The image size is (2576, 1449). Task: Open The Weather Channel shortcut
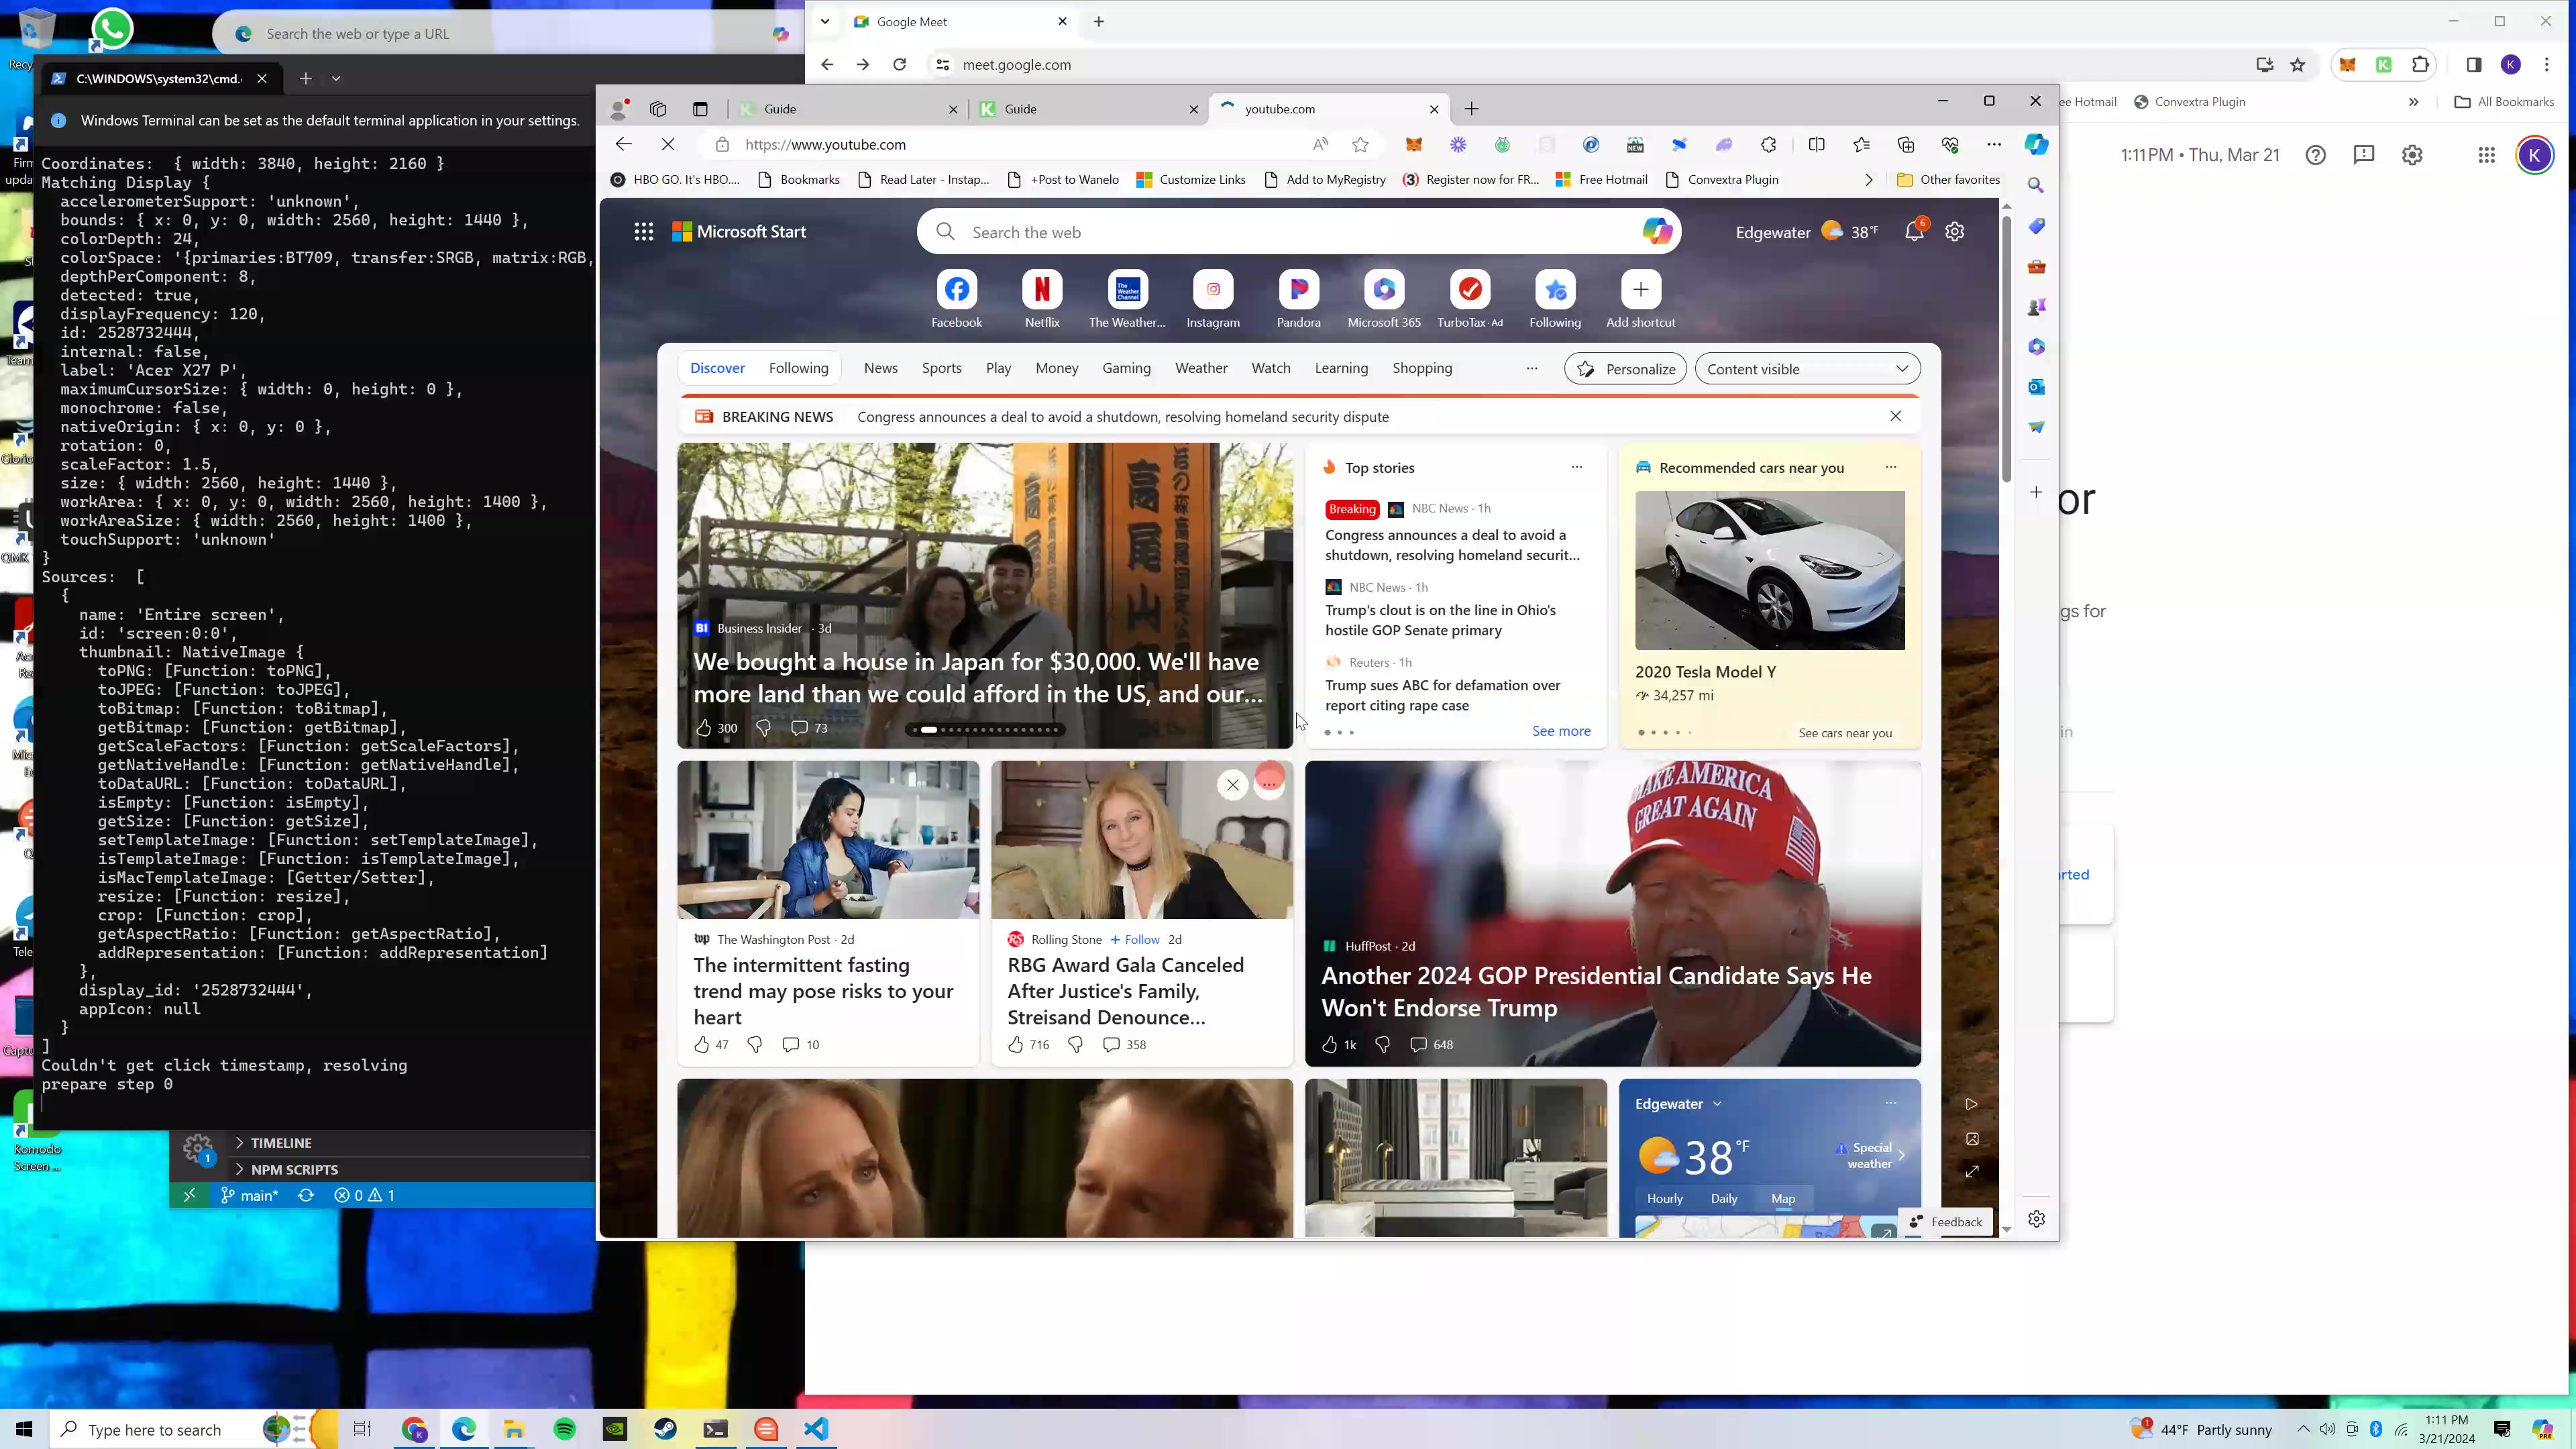(x=1127, y=290)
